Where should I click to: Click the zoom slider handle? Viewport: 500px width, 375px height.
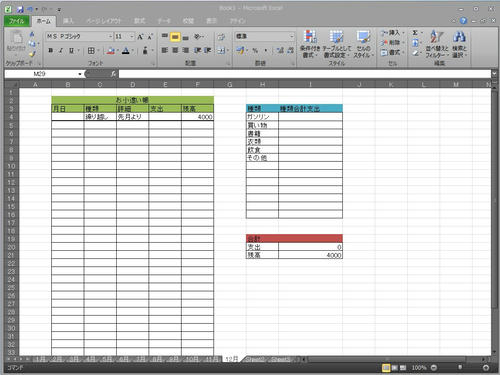(x=460, y=368)
